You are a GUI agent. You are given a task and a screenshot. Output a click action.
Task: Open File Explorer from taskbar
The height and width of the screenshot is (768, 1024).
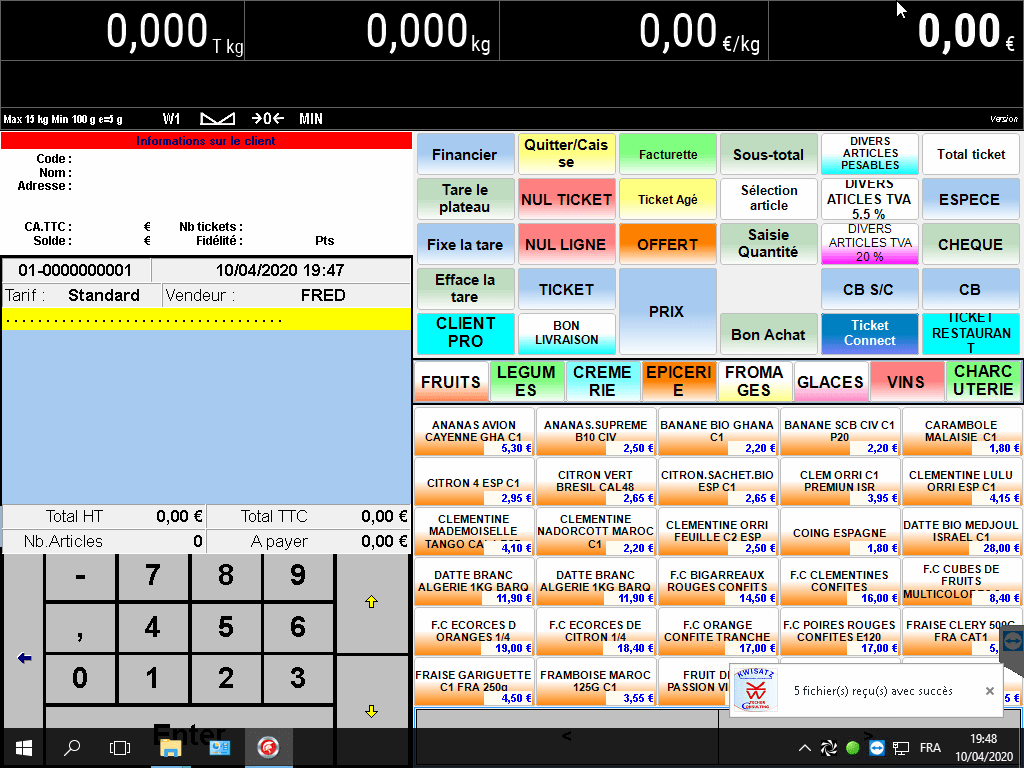170,748
